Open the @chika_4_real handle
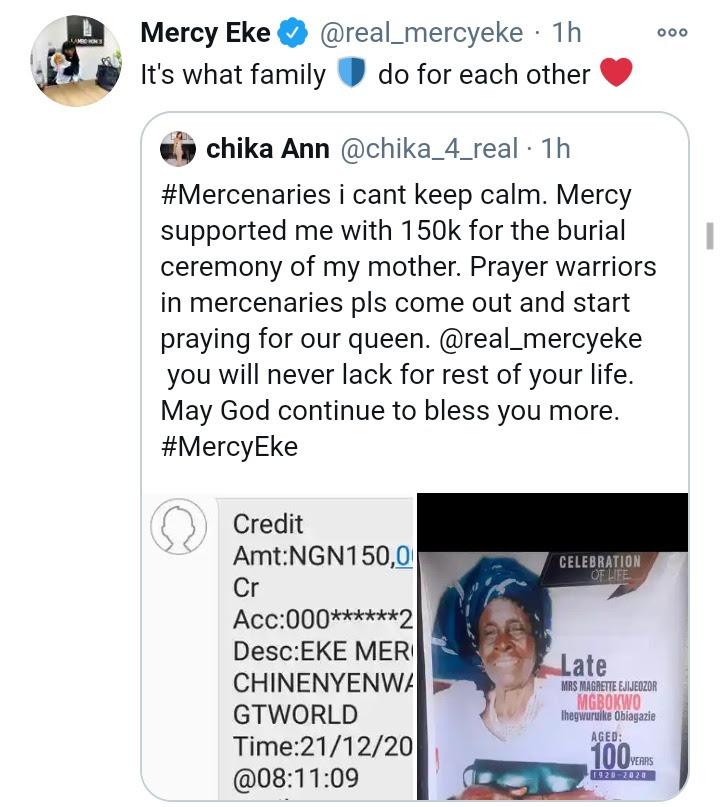The image size is (720, 807). click(431, 149)
